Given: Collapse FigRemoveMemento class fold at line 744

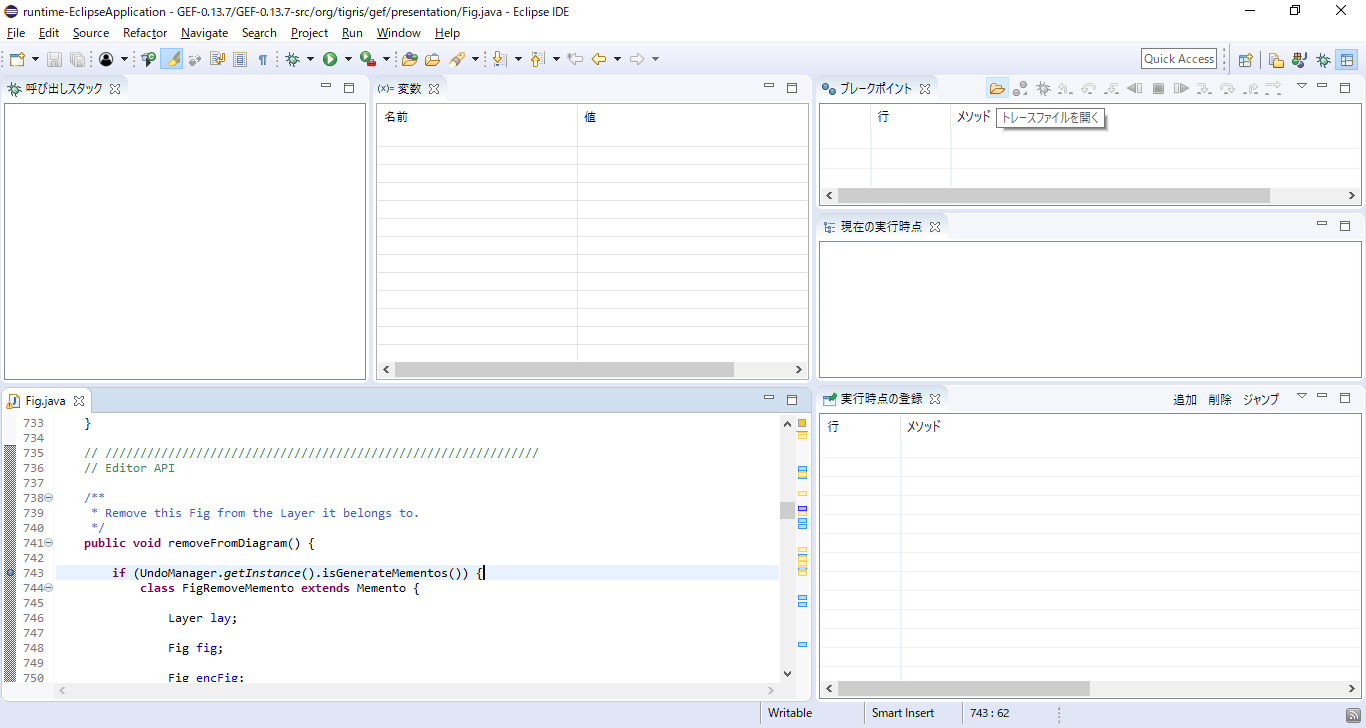Looking at the screenshot, I should pyautogui.click(x=48, y=588).
